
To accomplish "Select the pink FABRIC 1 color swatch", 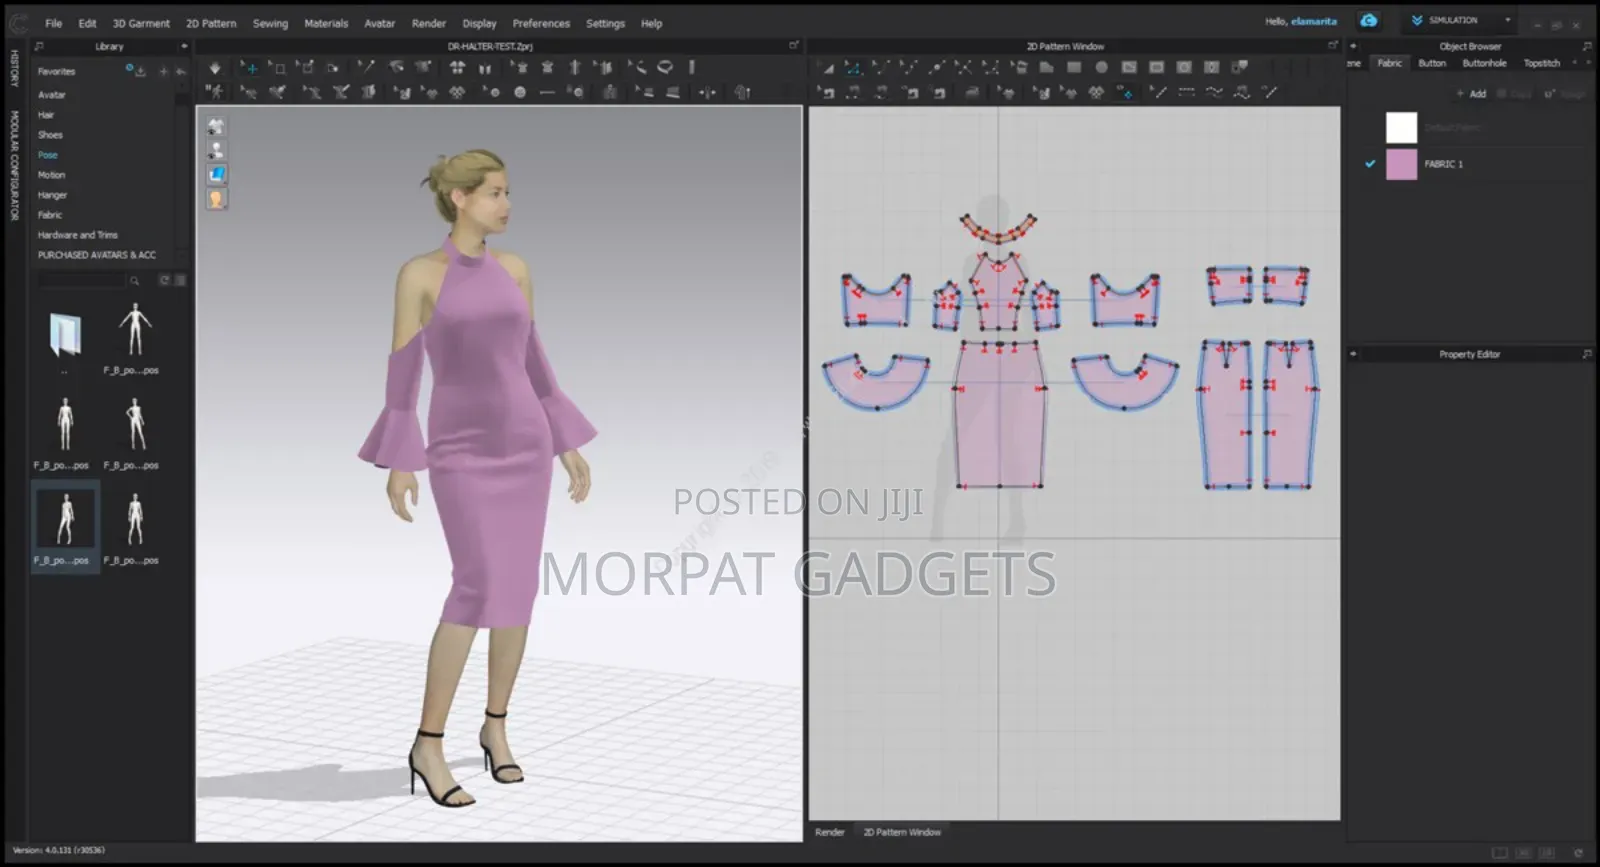I will (x=1401, y=164).
